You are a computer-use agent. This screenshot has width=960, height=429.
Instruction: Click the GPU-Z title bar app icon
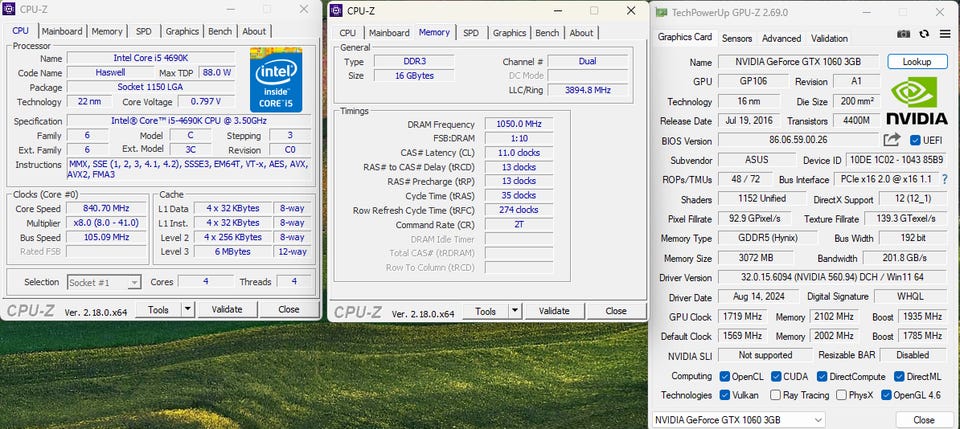point(662,11)
